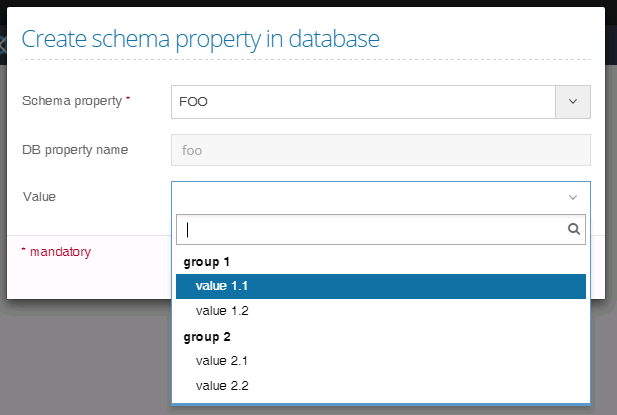617x415 pixels.
Task: Open the Schema property dropdown arrow
Action: point(573,101)
